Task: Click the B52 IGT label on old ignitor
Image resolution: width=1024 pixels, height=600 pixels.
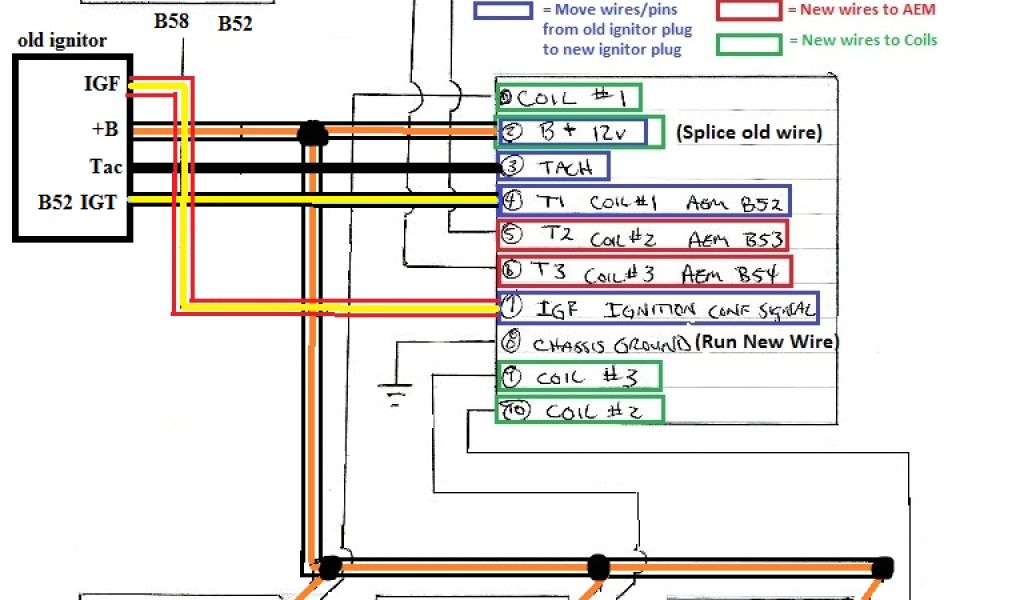Action: [x=78, y=203]
